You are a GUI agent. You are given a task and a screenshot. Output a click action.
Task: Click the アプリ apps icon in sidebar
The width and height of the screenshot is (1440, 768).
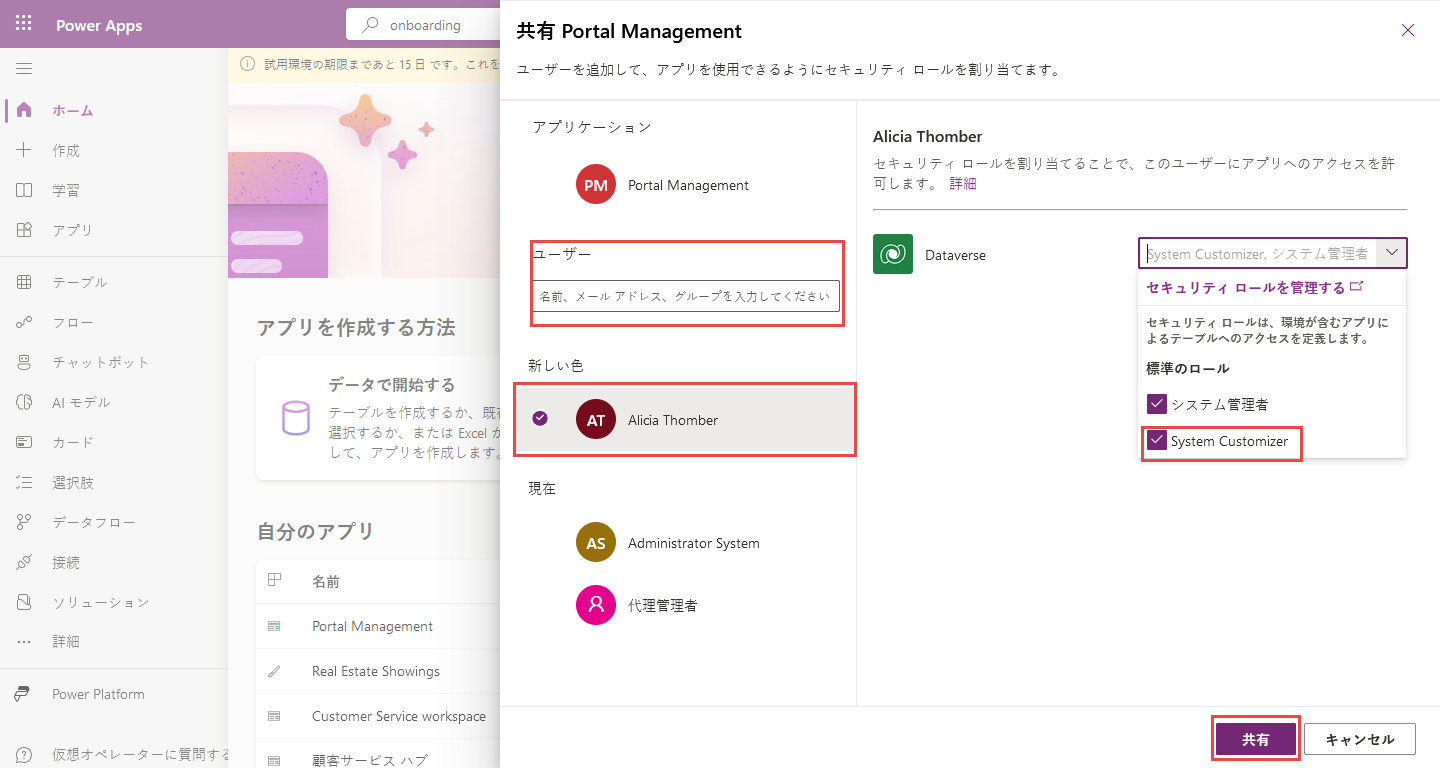(24, 230)
